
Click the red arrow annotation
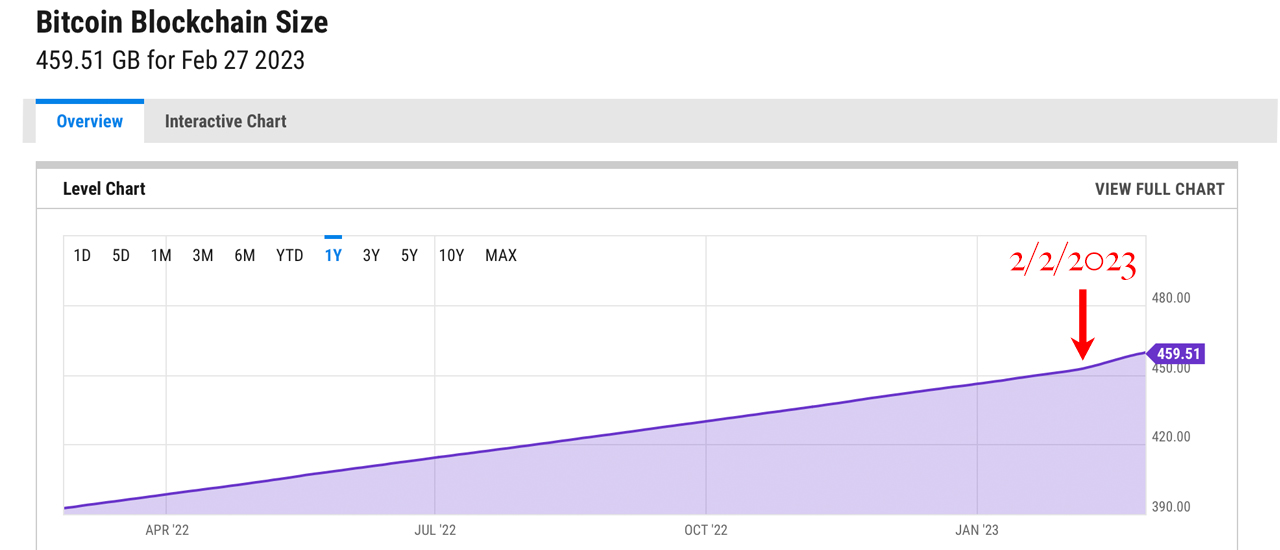1081,325
